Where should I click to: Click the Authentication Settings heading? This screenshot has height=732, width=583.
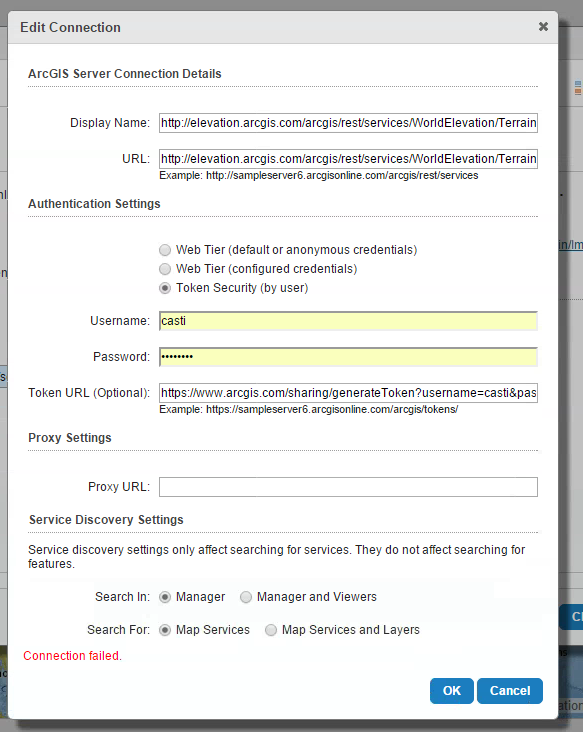coord(94,204)
